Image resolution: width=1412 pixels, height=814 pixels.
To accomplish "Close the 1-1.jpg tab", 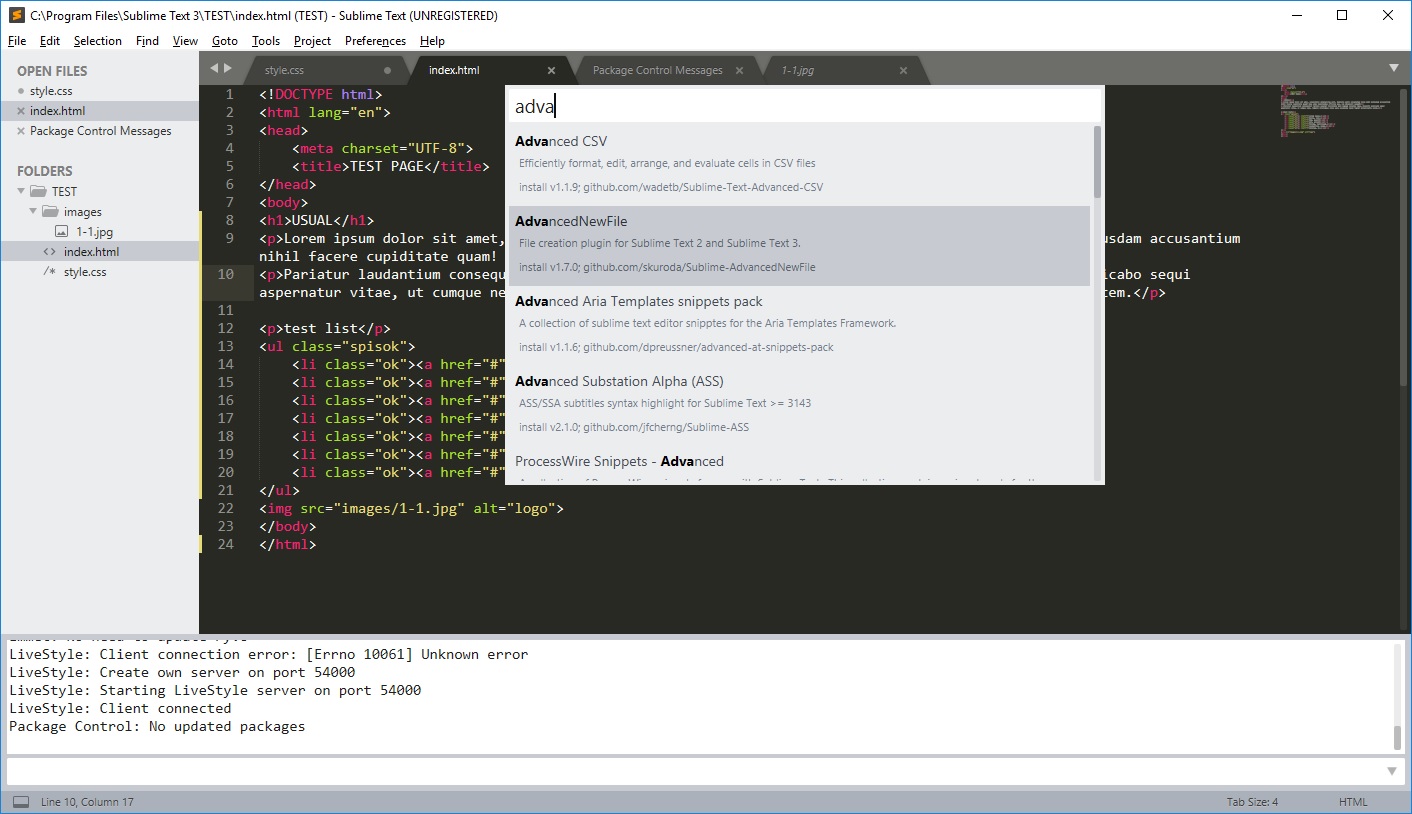I will point(903,70).
